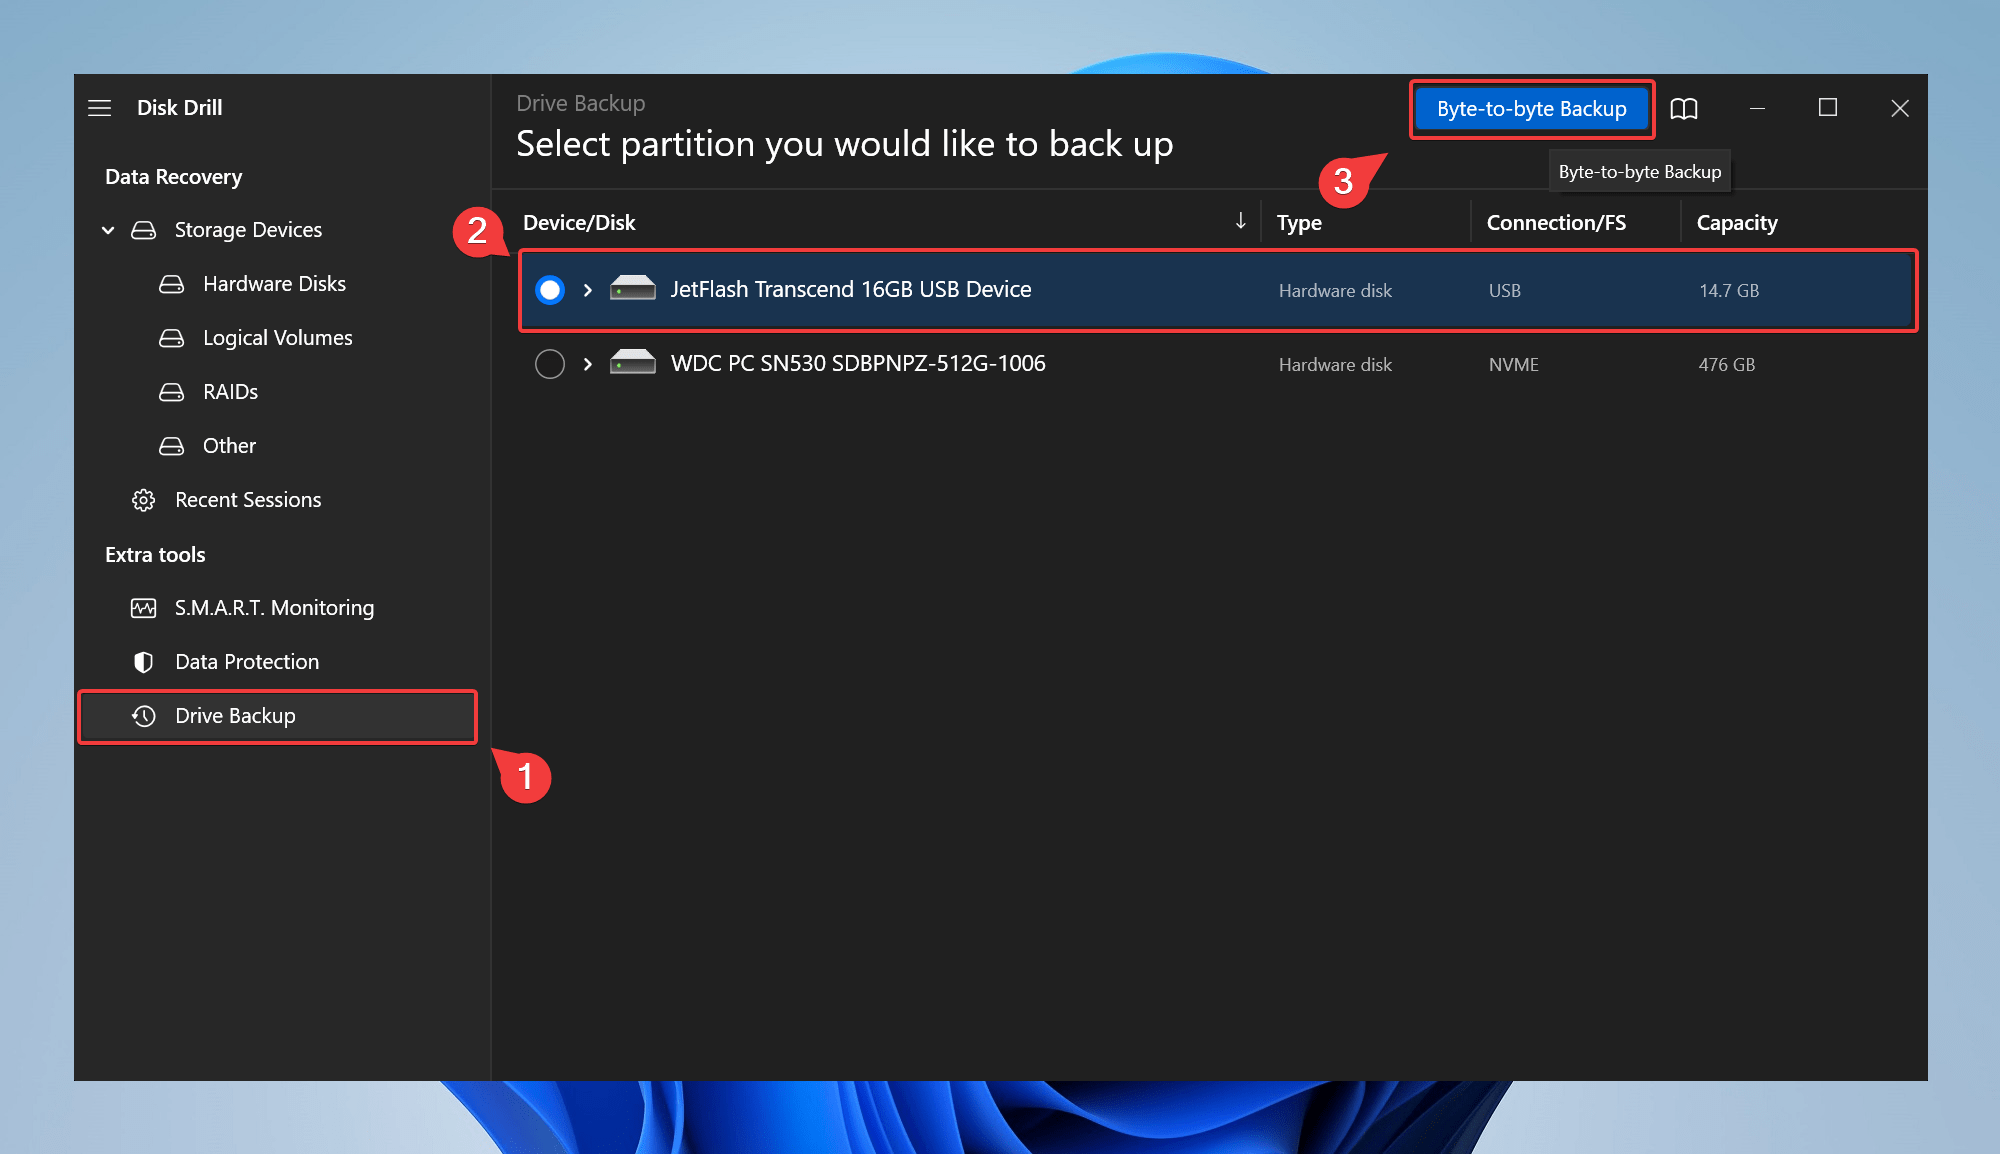Click the Drive Backup icon in sidebar

click(146, 714)
